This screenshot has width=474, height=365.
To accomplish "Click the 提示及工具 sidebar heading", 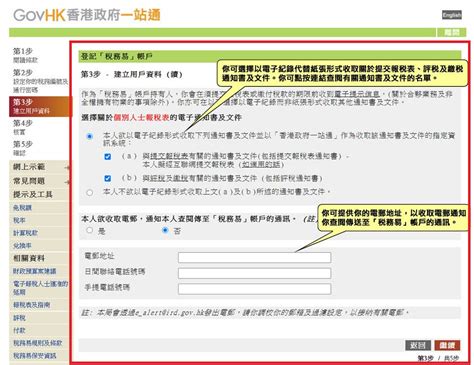I will (x=33, y=194).
